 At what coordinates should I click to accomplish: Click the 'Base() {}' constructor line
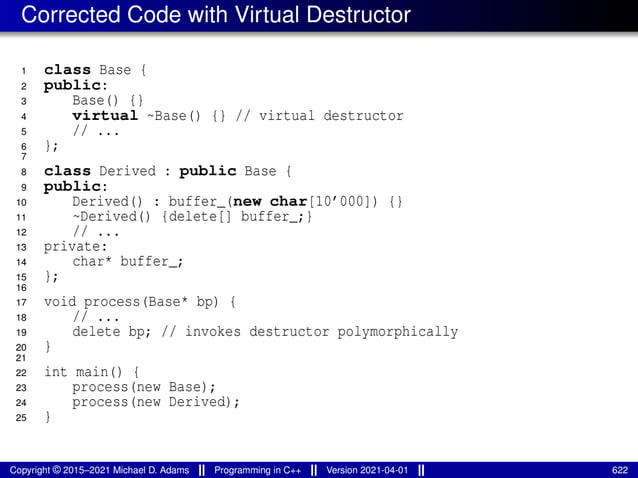pos(107,100)
